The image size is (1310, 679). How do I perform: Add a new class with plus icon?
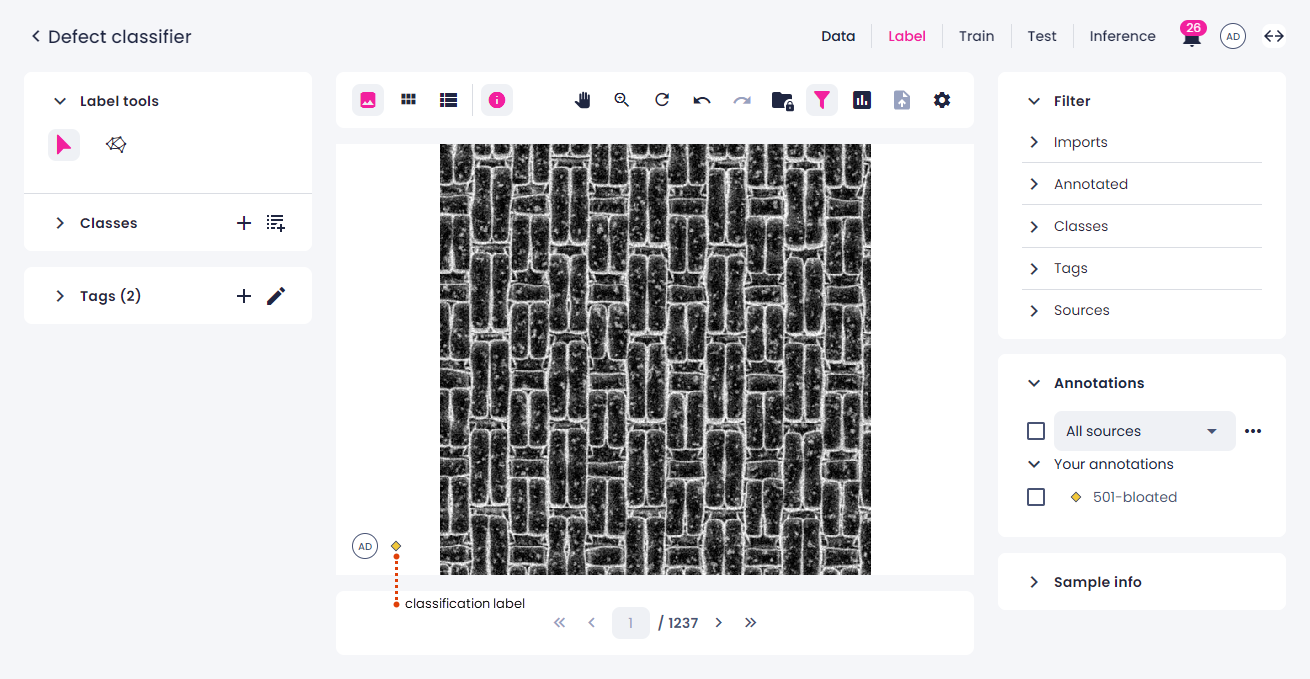click(x=244, y=223)
